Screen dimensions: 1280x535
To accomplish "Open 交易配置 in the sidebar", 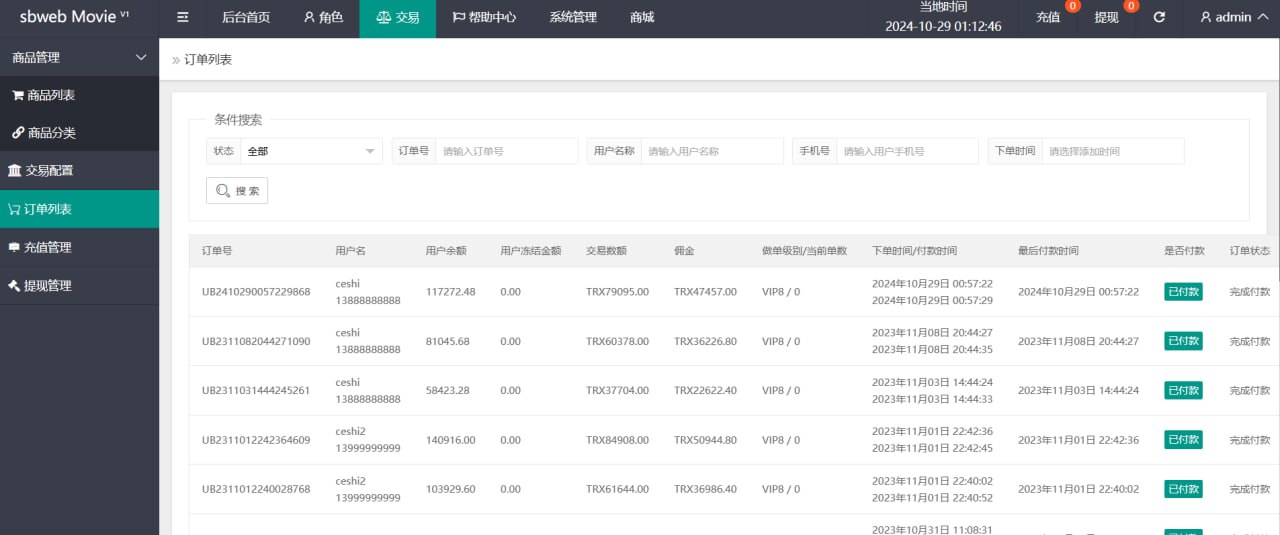I will tap(48, 171).
